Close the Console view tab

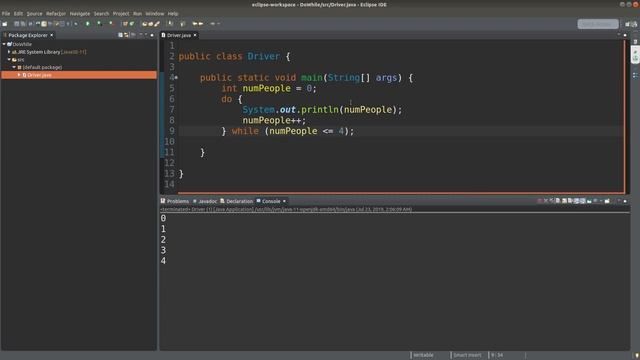point(284,201)
